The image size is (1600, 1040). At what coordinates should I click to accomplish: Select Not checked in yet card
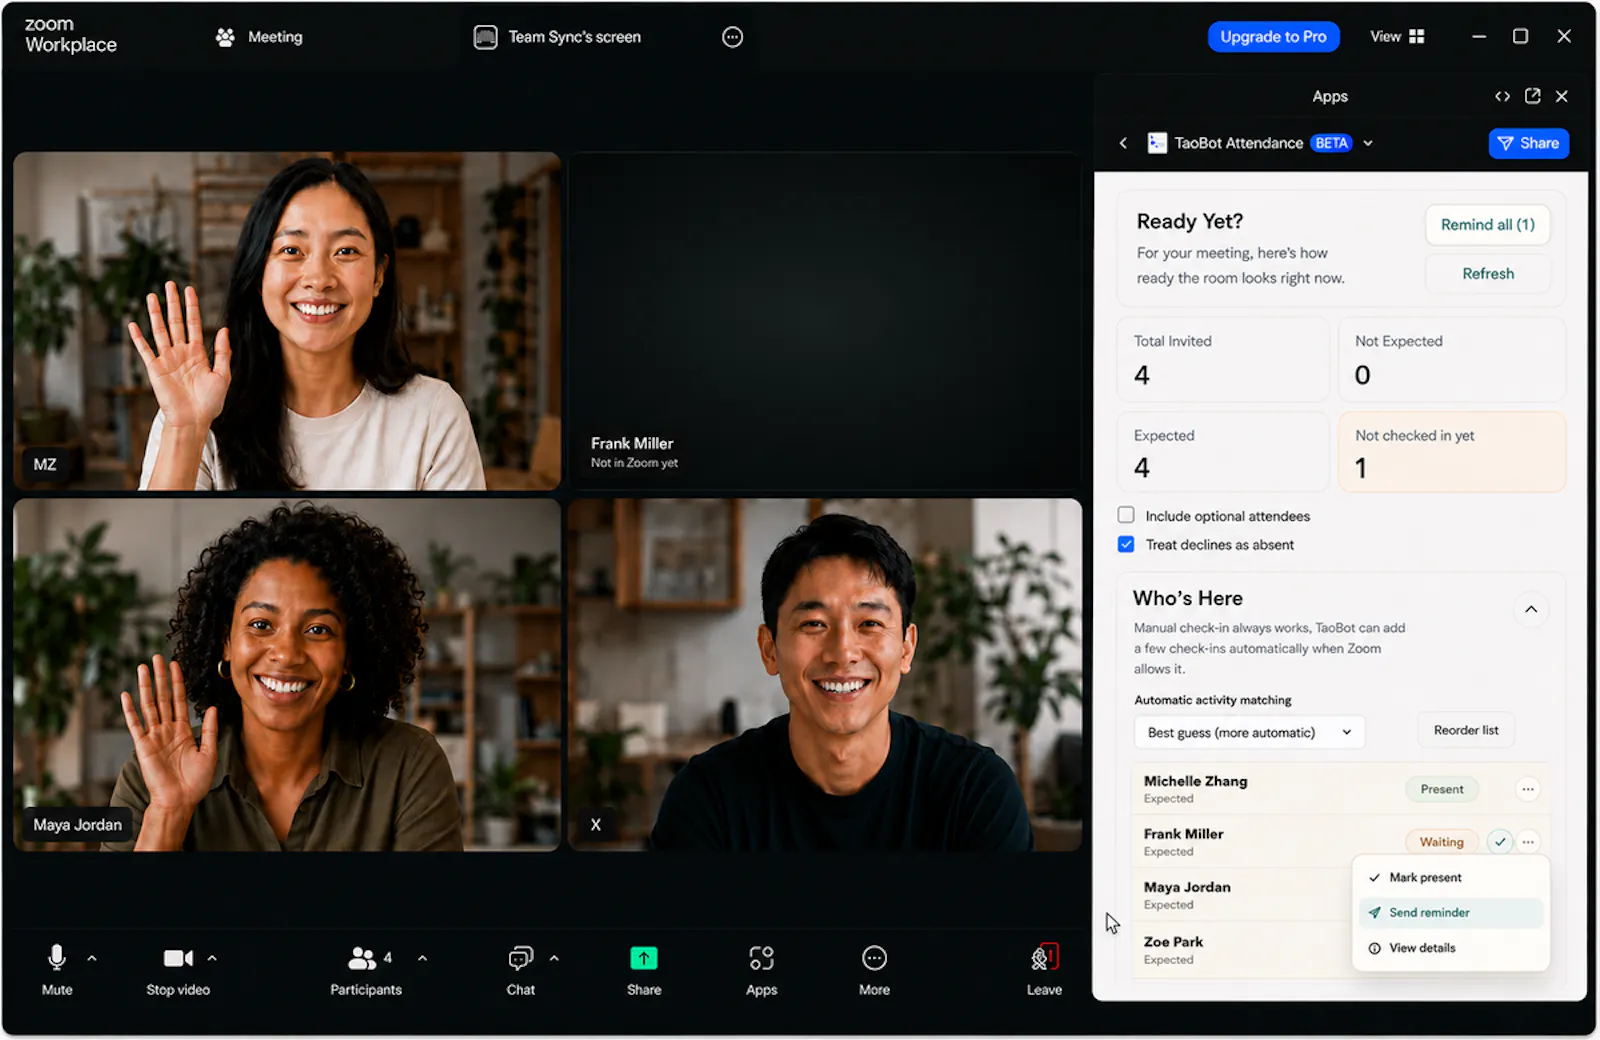coord(1451,452)
